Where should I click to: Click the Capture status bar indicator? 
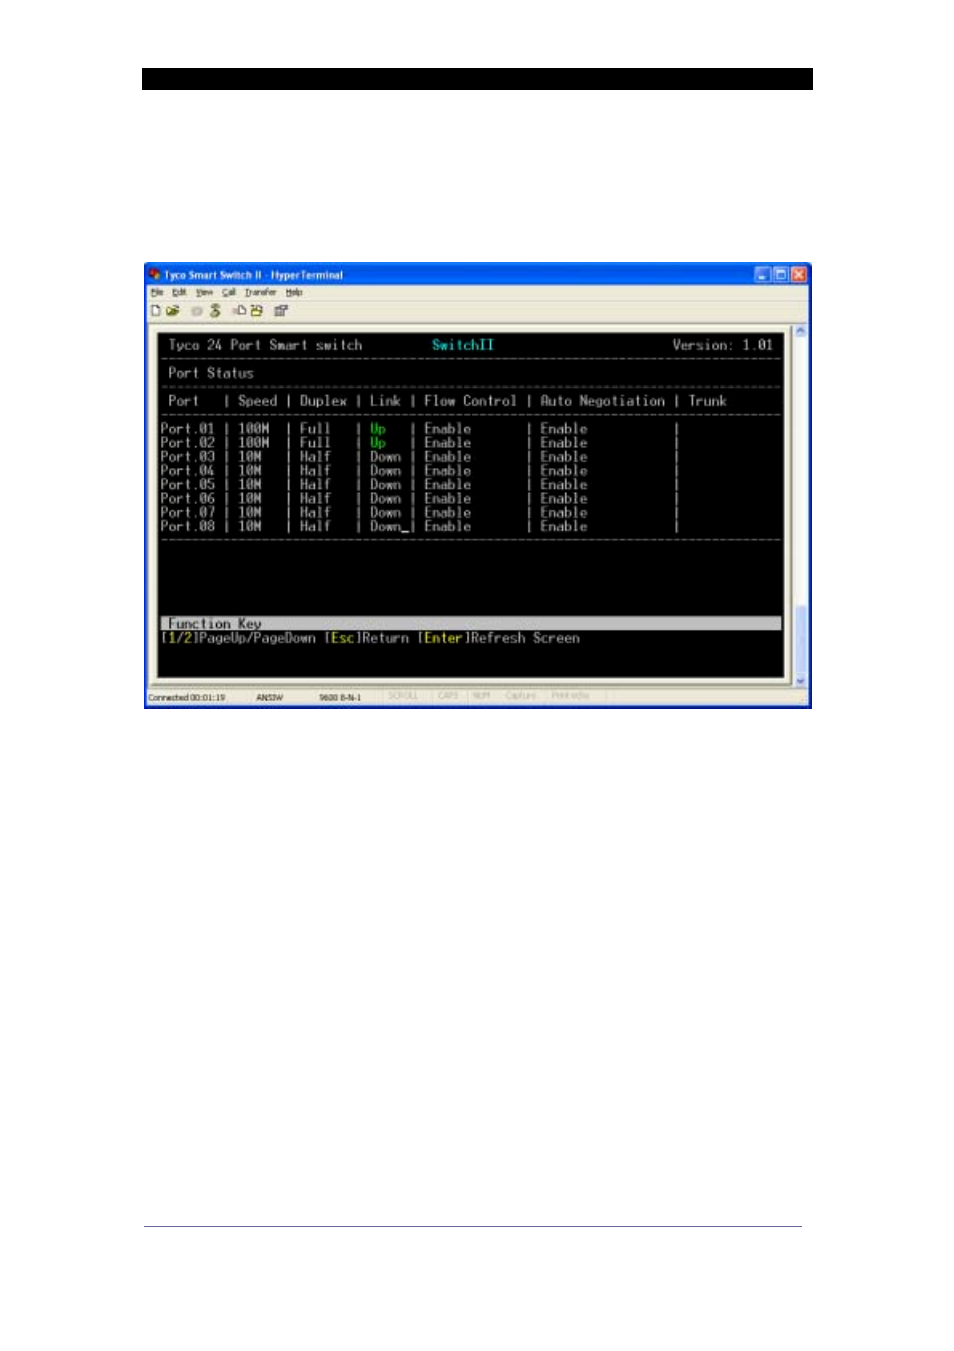click(521, 696)
